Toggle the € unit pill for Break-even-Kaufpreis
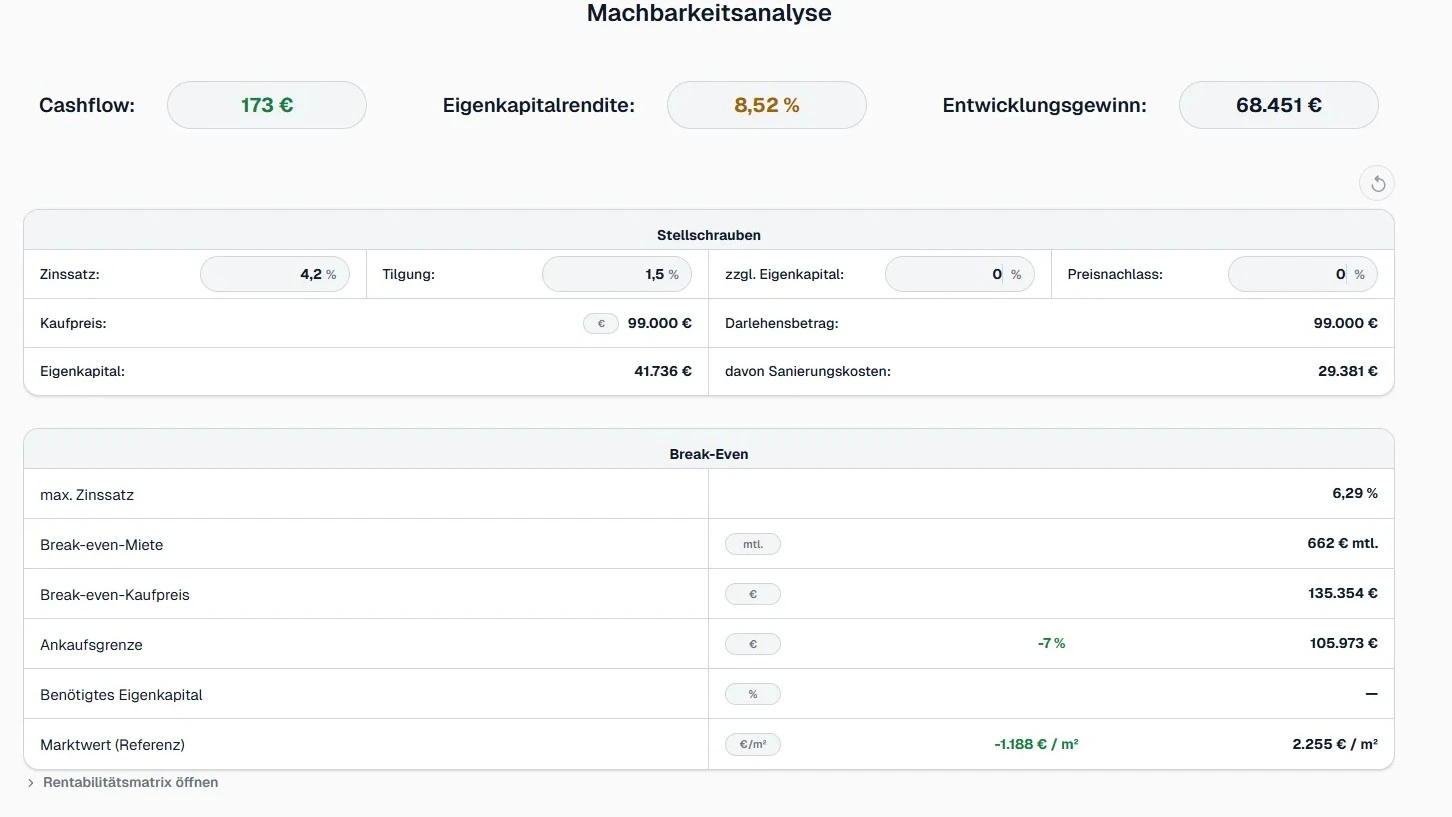Image resolution: width=1452 pixels, height=817 pixels. [753, 594]
